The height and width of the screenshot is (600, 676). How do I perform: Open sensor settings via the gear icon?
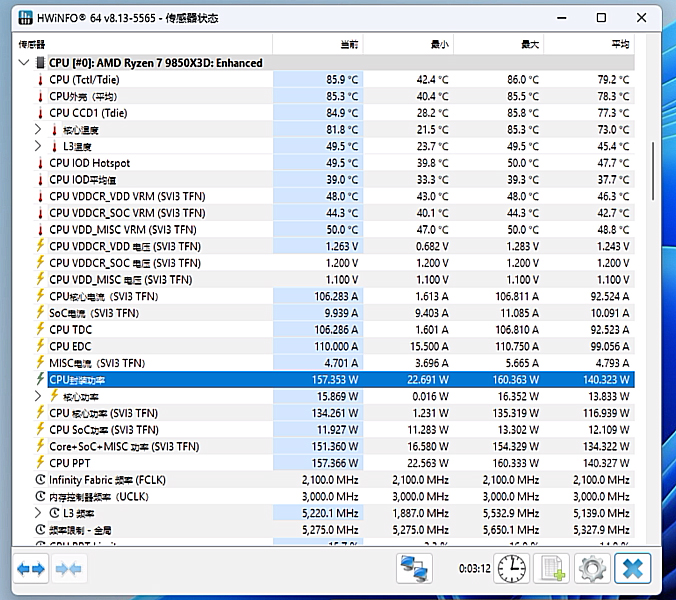[x=592, y=568]
